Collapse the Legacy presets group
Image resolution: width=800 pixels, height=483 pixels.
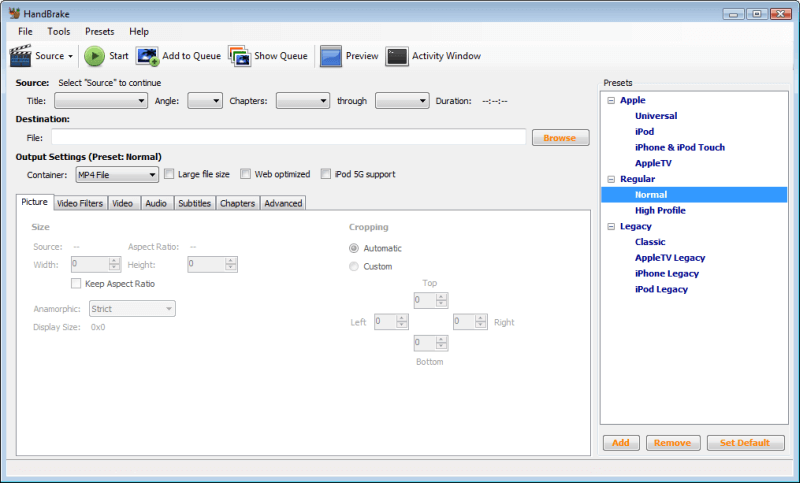pyautogui.click(x=611, y=226)
